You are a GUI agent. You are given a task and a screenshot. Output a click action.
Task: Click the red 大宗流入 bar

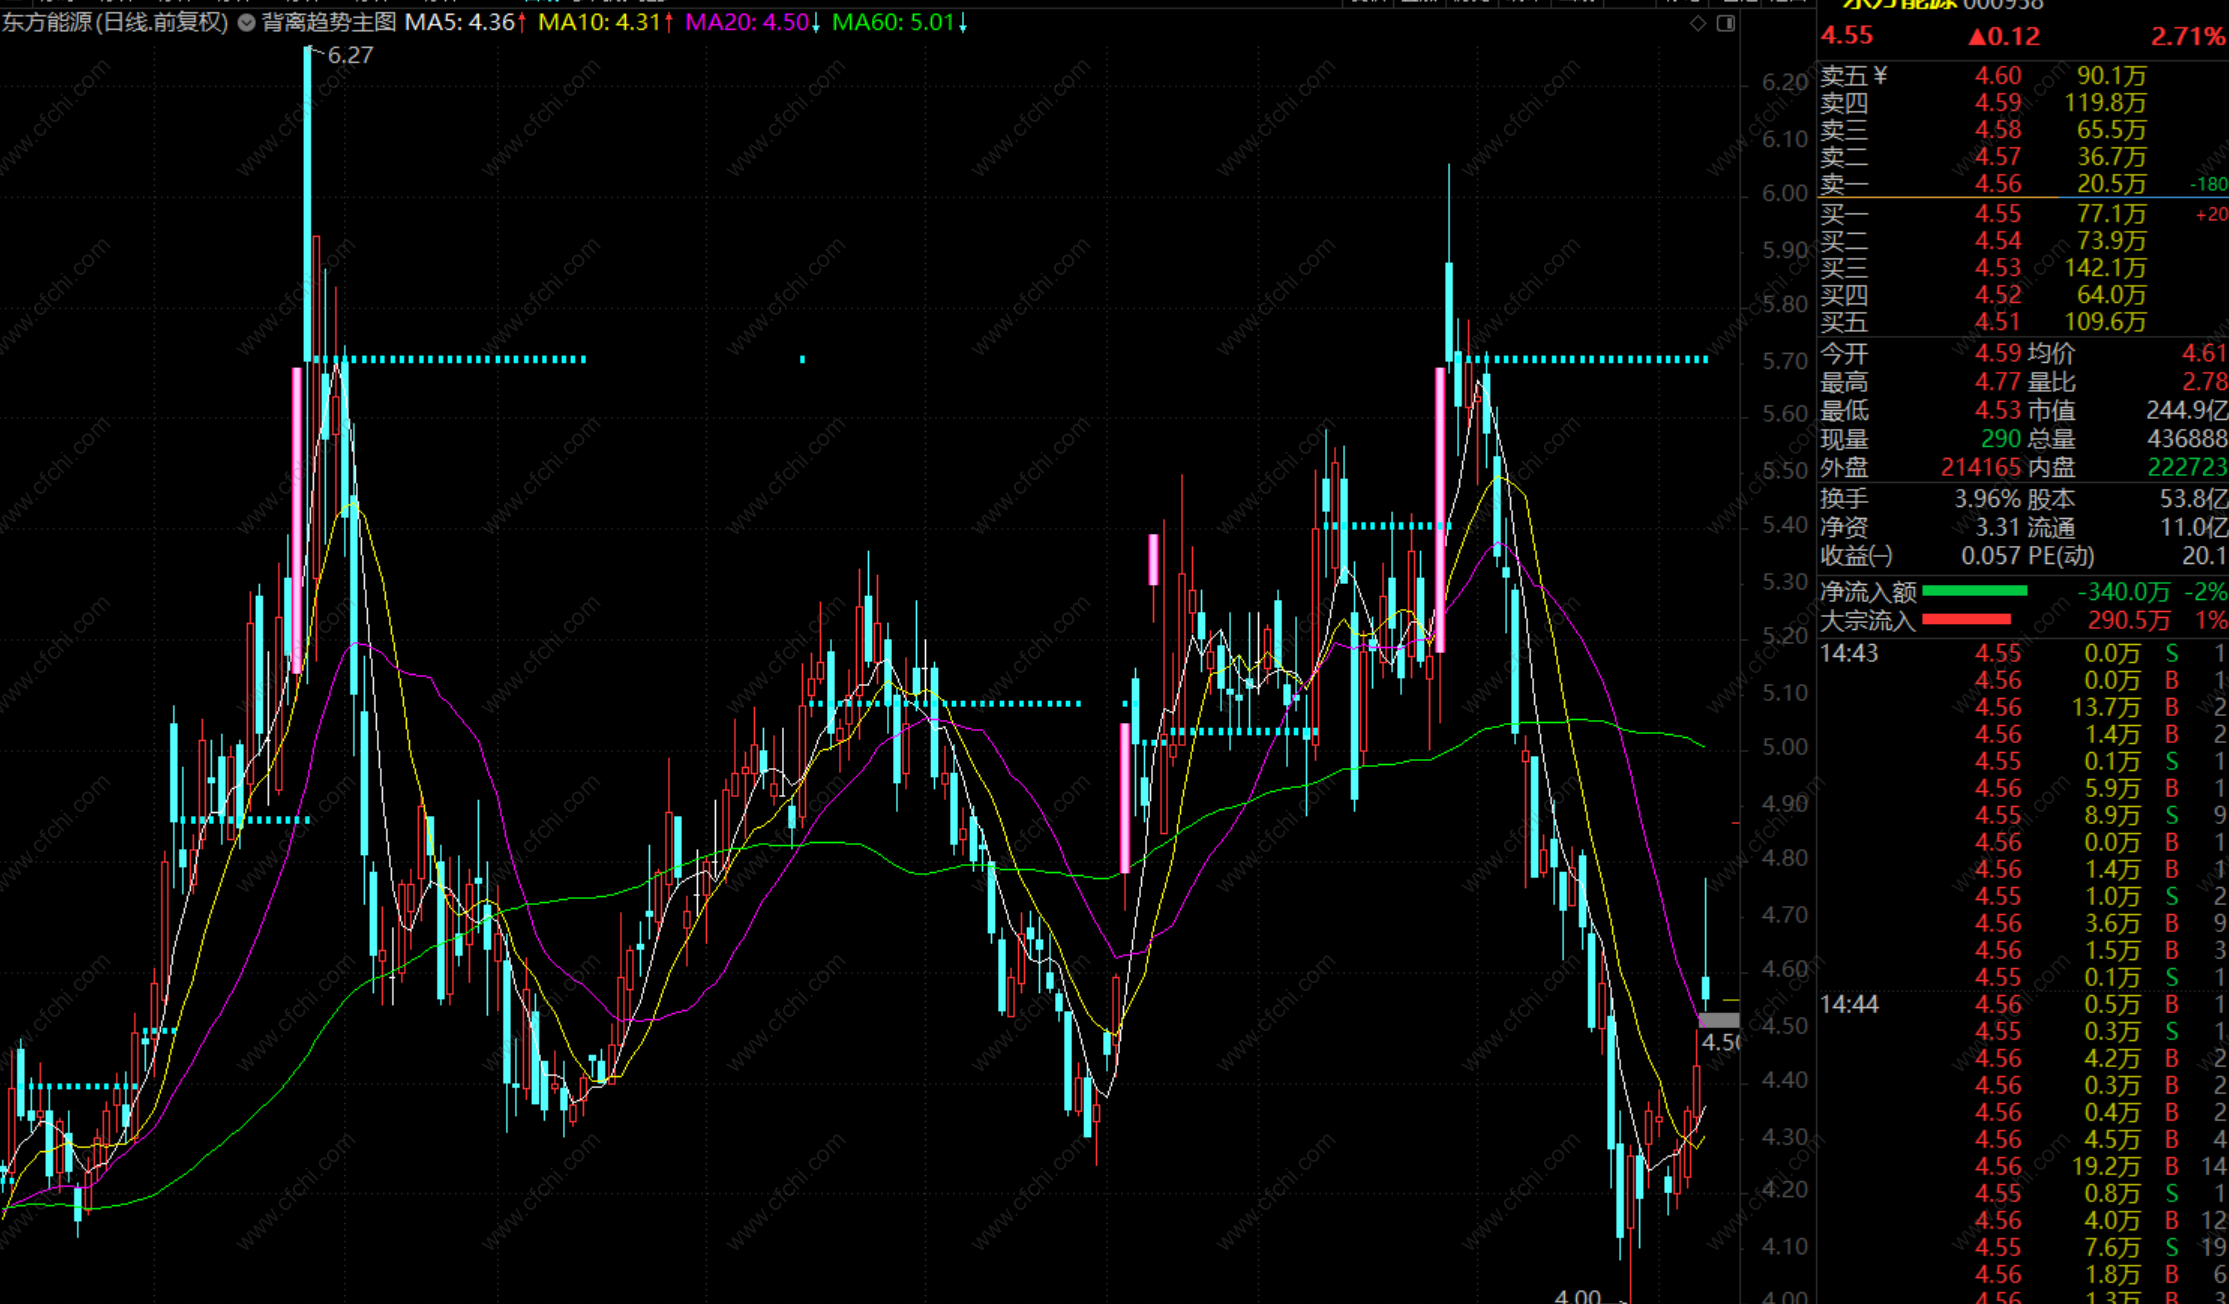[x=1966, y=620]
